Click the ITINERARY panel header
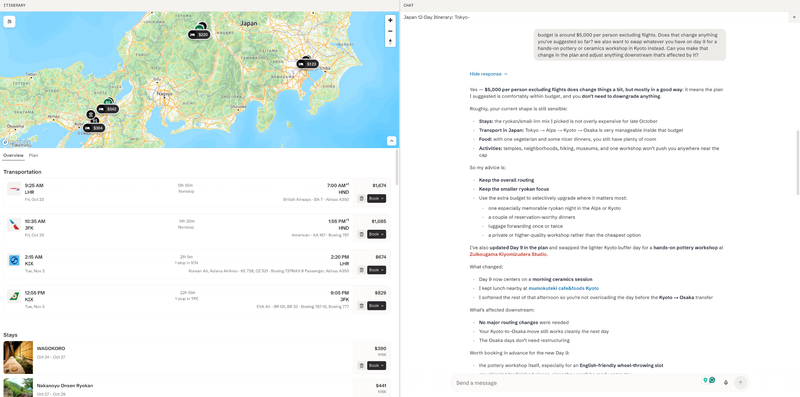 point(15,5)
